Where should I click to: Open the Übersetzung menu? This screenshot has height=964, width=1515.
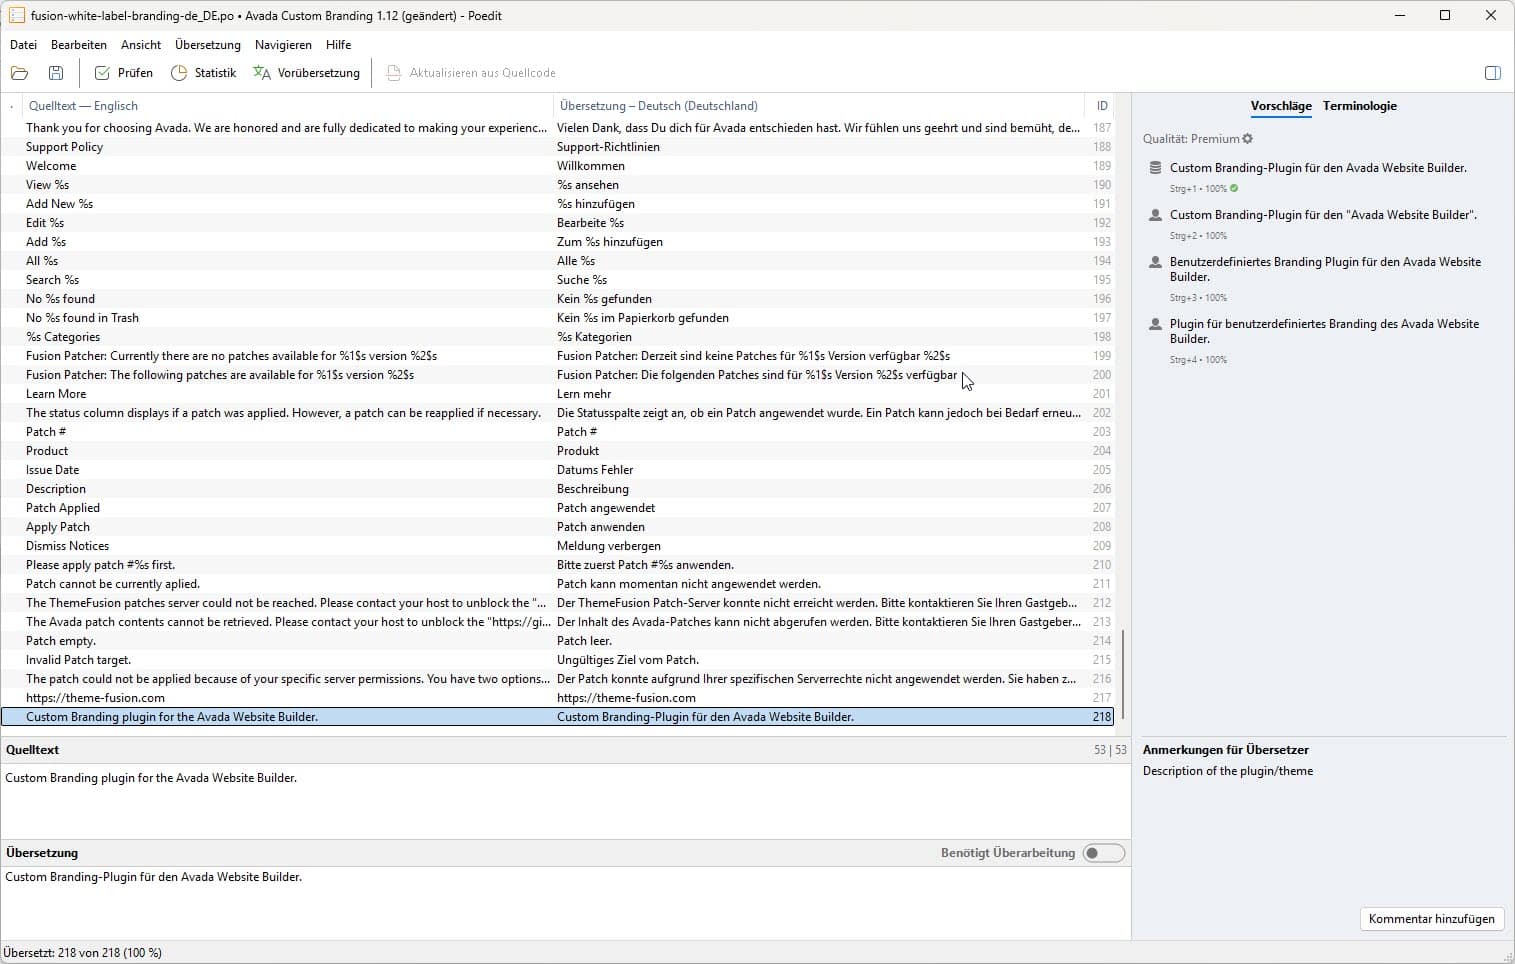tap(208, 45)
